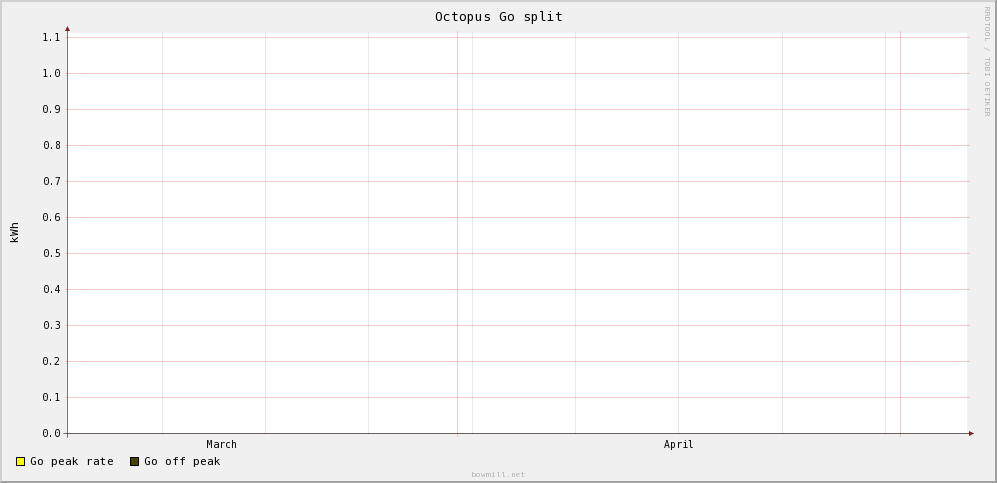
Task: Click the 0.8 y-axis value
Action: [x=52, y=146]
